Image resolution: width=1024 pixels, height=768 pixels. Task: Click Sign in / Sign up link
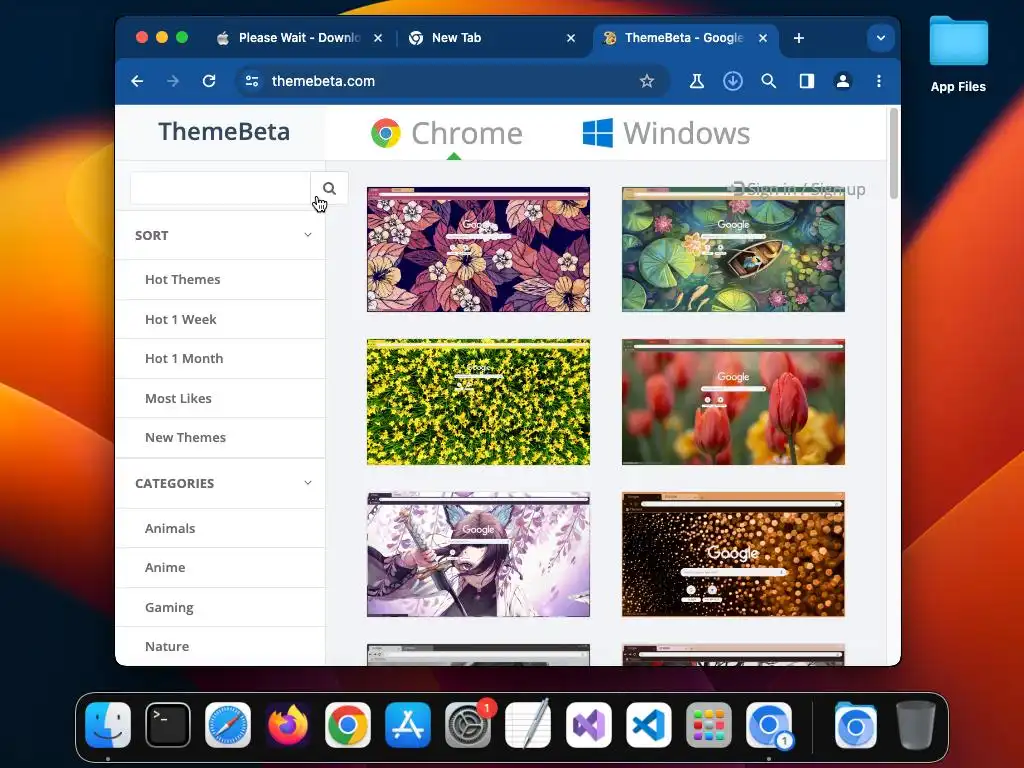point(797,189)
